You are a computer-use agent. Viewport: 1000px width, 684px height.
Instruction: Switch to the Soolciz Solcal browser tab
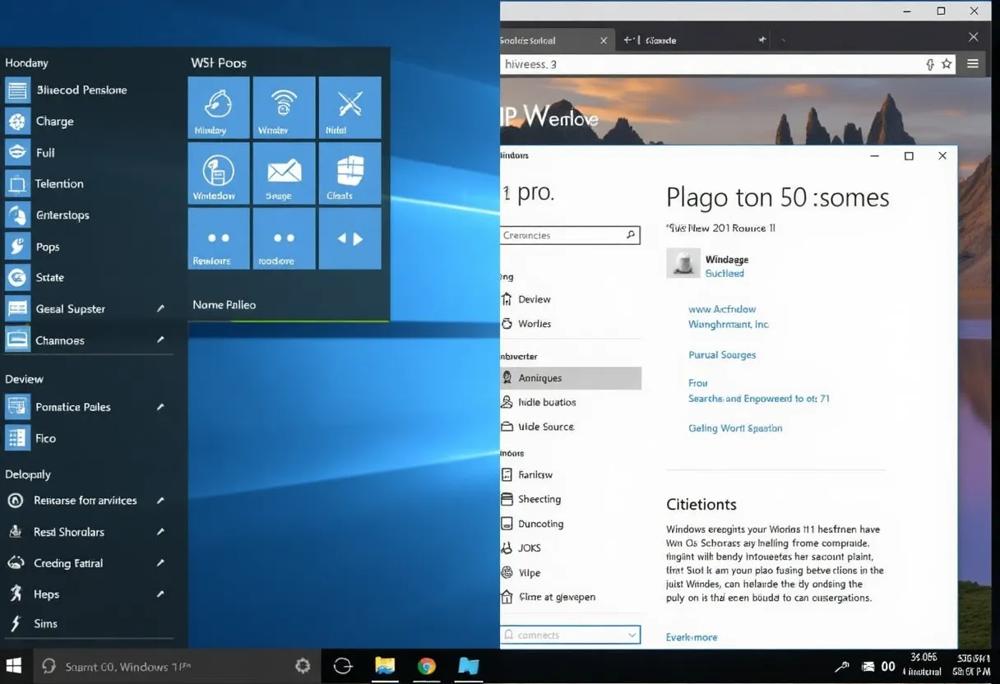pos(554,40)
